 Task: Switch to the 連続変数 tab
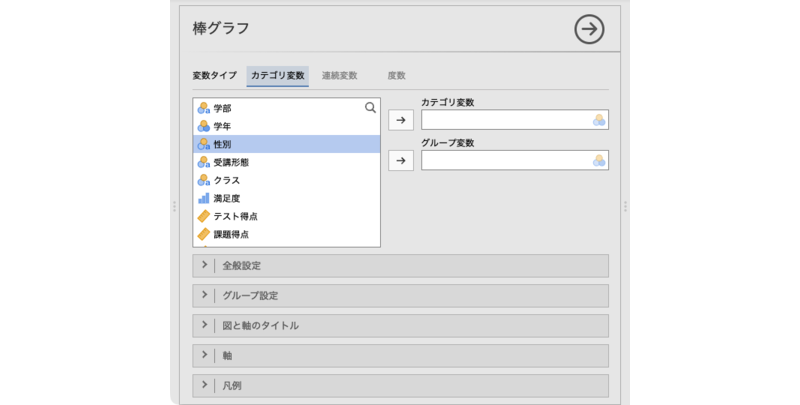point(339,76)
